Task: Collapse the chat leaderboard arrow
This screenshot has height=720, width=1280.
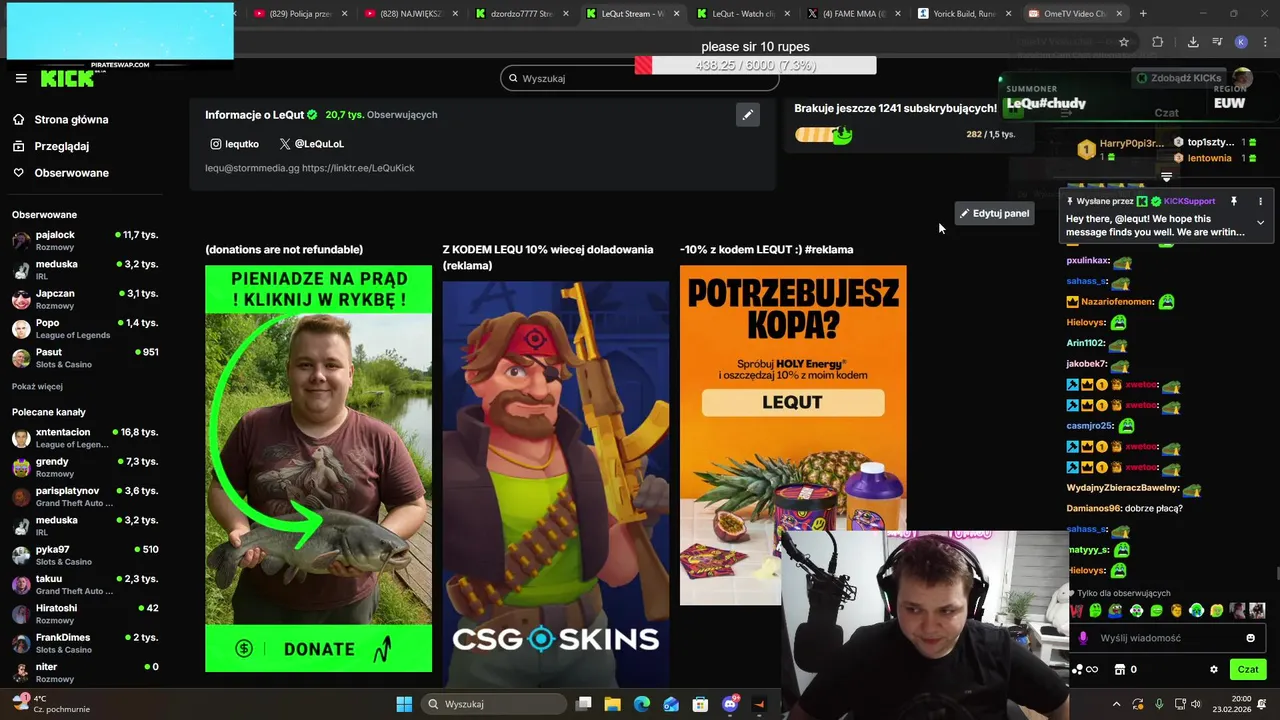Action: click(x=1166, y=177)
